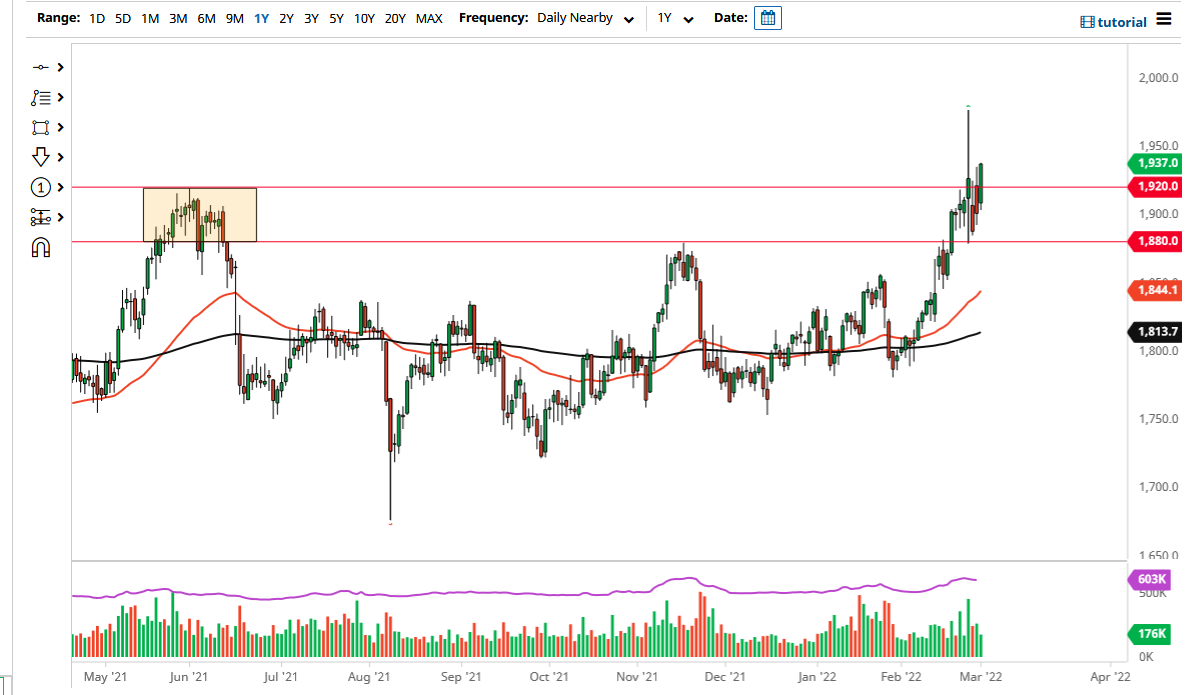
Task: Click the Mar '22 date axis label
Action: pyautogui.click(x=981, y=677)
